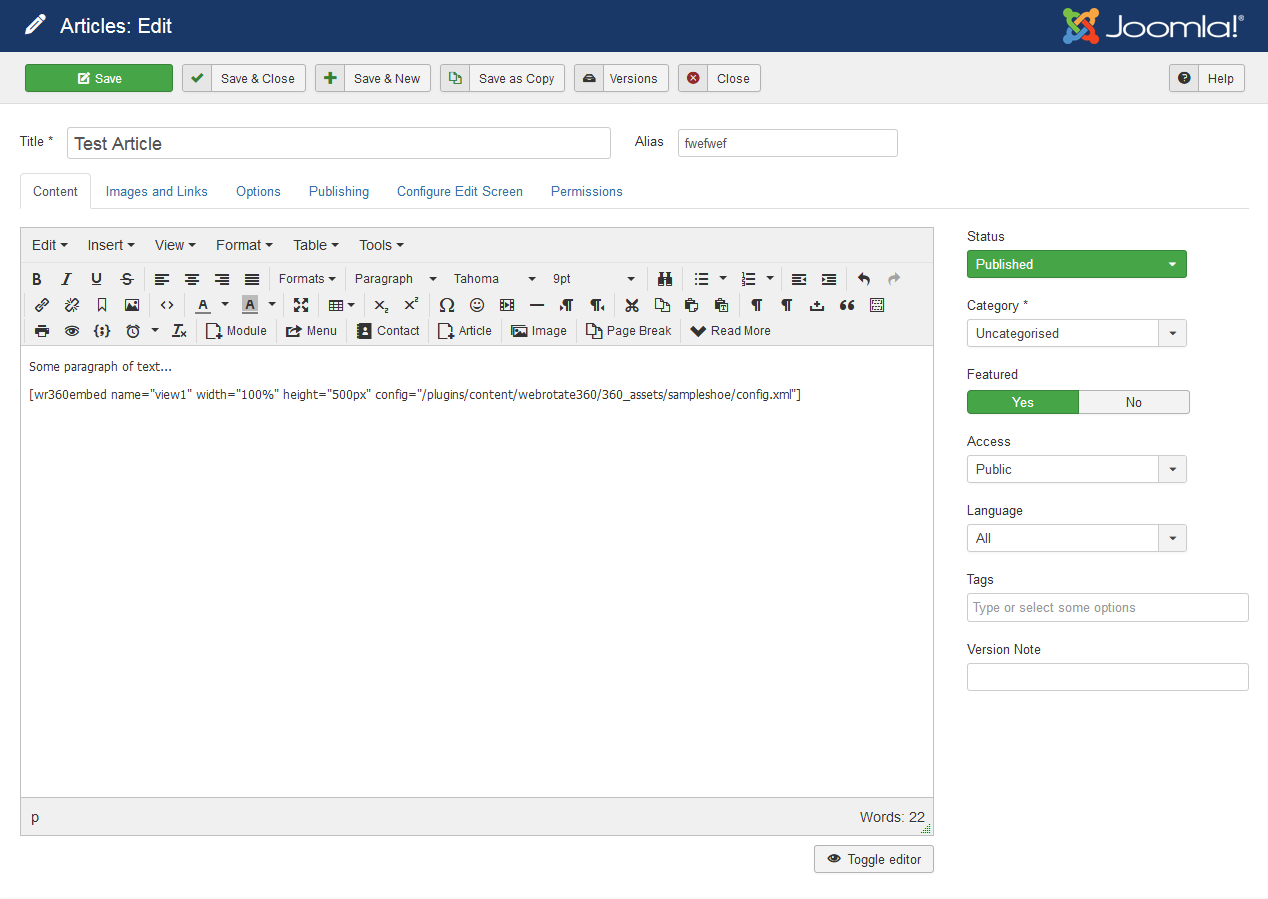Screen dimensions: 1268x899
Task: Set Featured to No
Action: pyautogui.click(x=1134, y=402)
